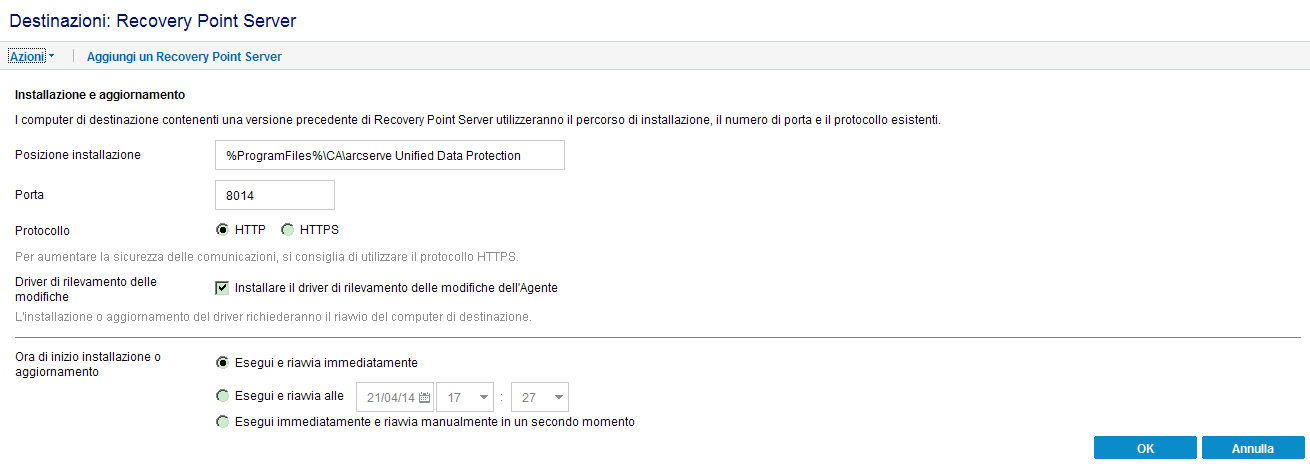The height and width of the screenshot is (466, 1310).
Task: Click the date field showing 21/04/14
Action: (x=391, y=397)
